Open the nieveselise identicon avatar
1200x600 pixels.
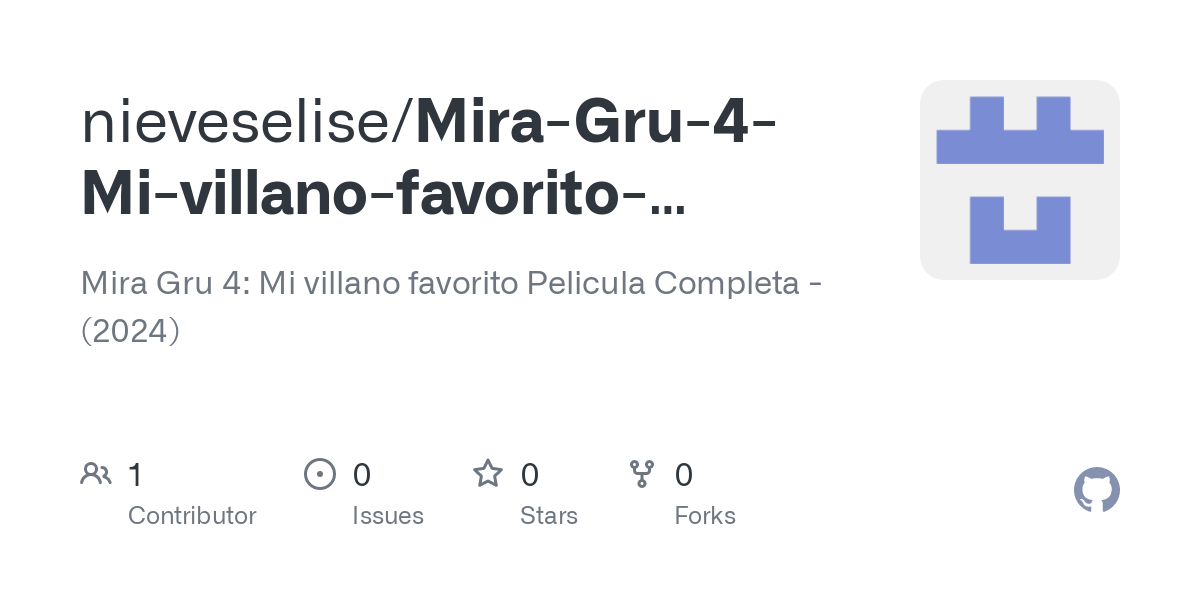[x=1020, y=180]
